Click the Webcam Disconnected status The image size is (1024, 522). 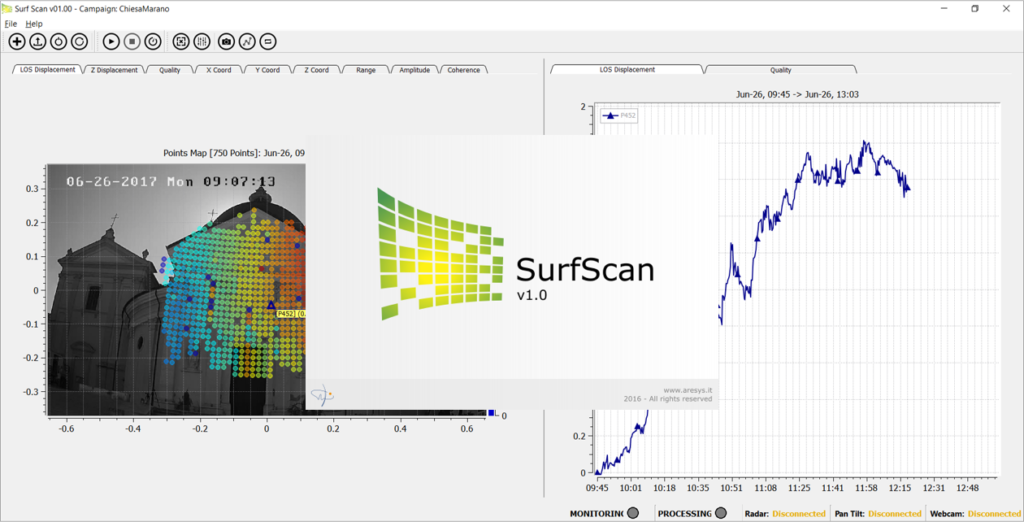click(995, 514)
